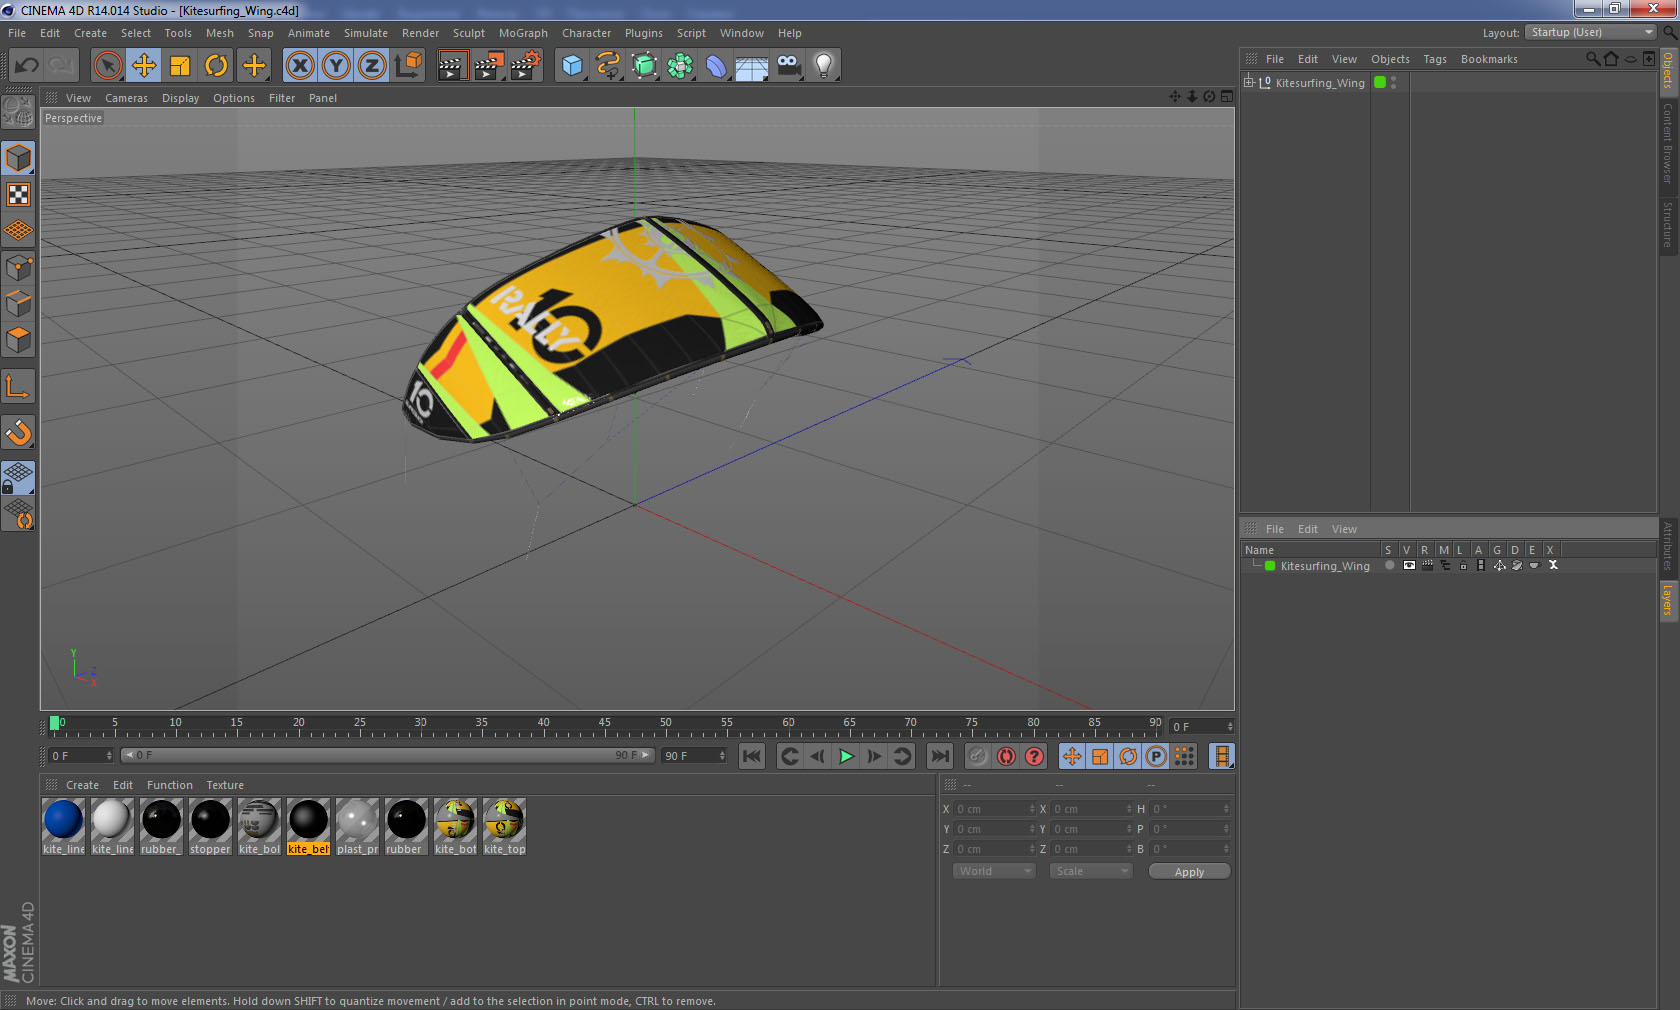
Task: Open the viewport Cameras menu
Action: (126, 98)
